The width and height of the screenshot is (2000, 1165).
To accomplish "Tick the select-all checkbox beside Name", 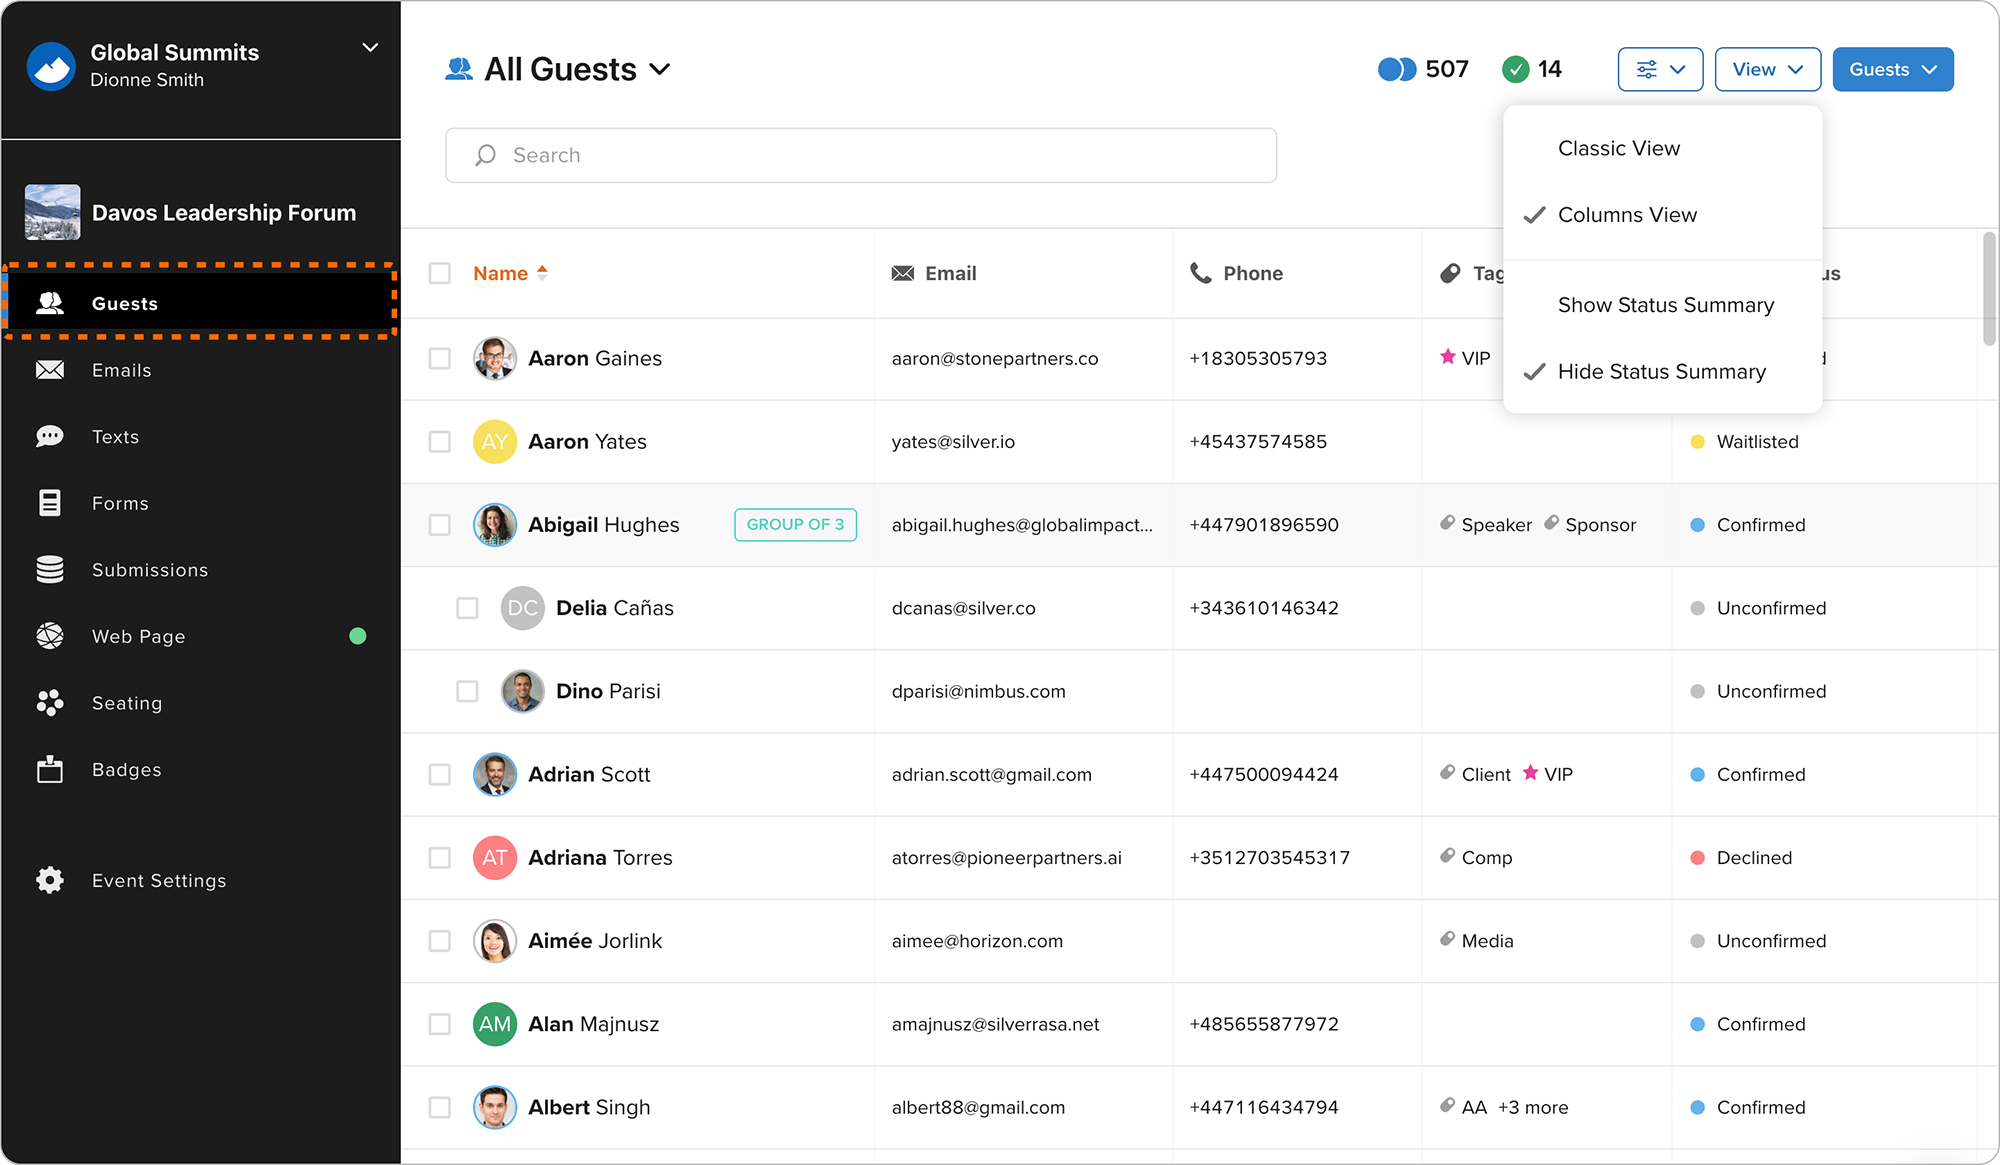I will tap(440, 273).
